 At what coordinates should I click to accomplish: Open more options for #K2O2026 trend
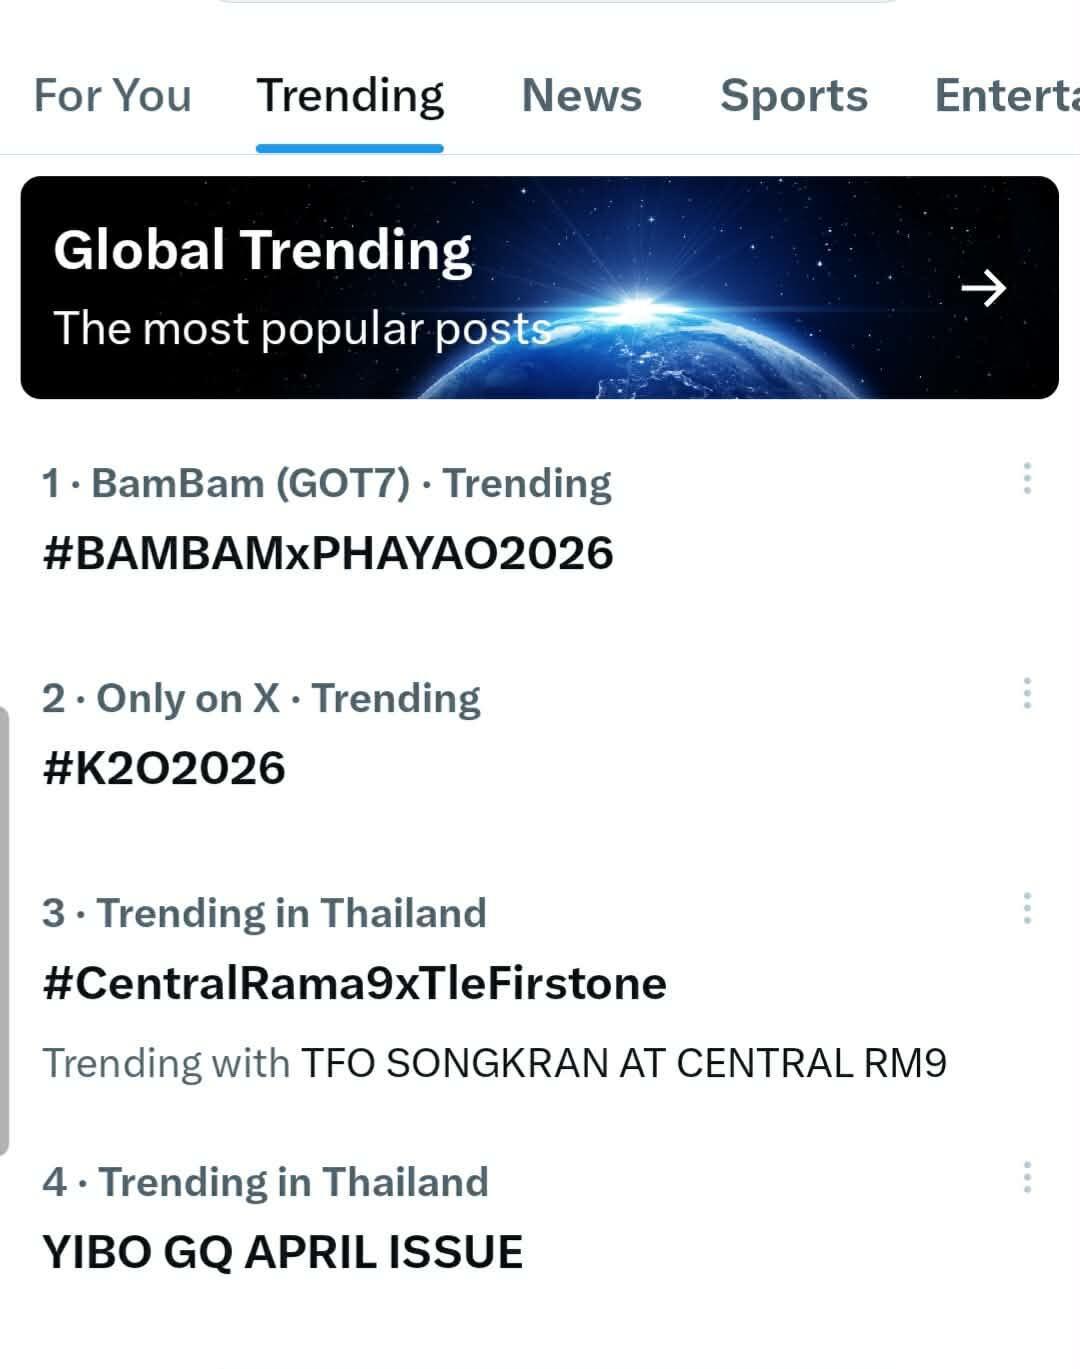pyautogui.click(x=1026, y=693)
